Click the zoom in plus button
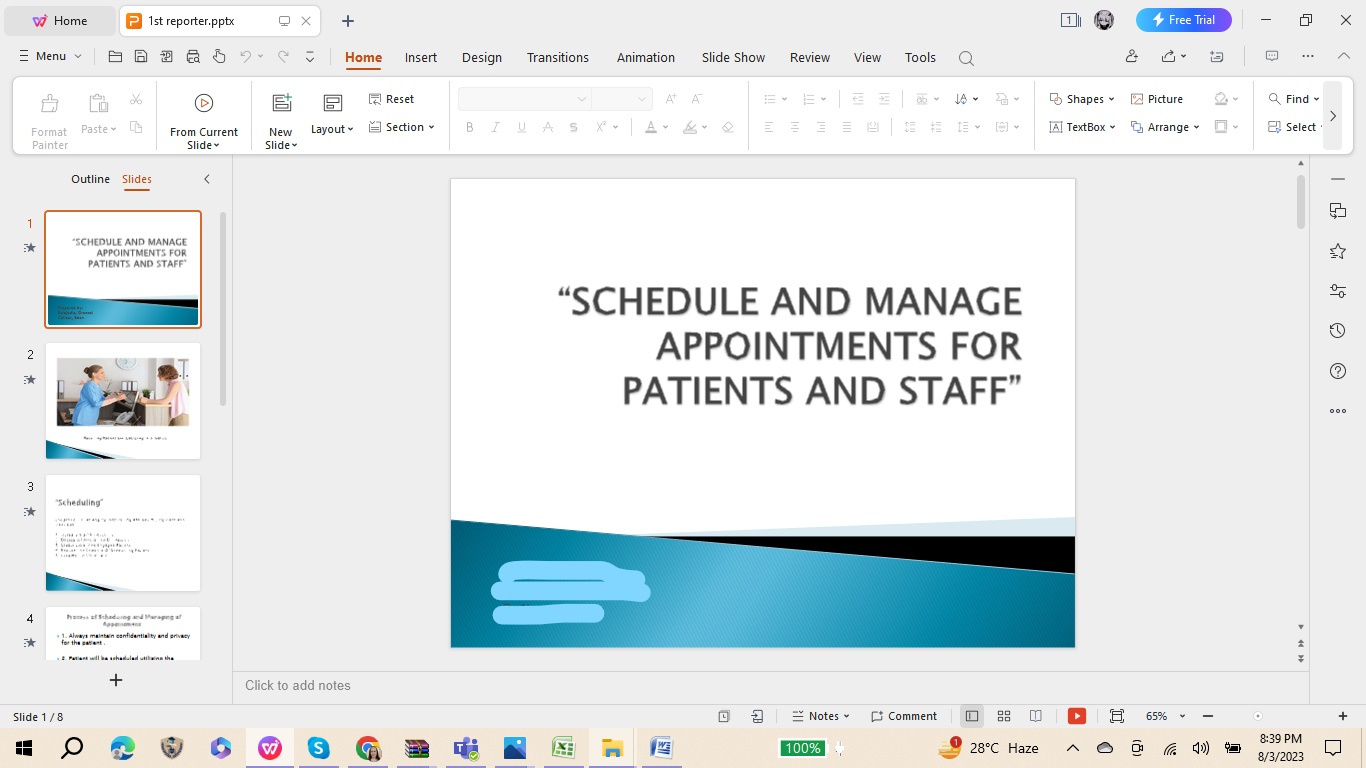Image resolution: width=1366 pixels, height=768 pixels. click(1343, 716)
